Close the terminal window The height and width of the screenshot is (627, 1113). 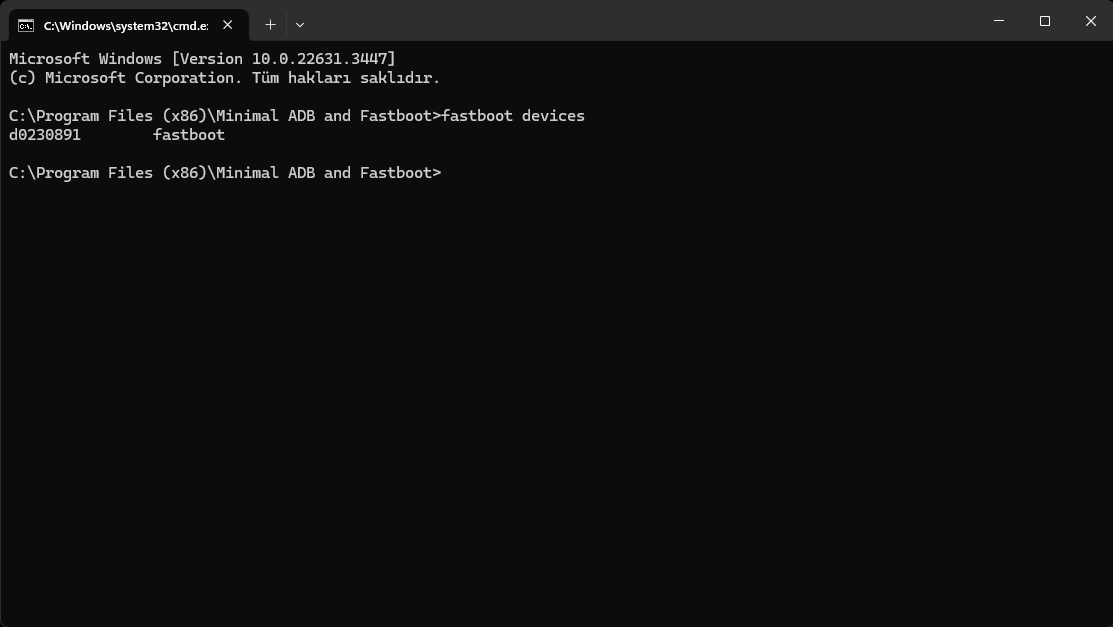1090,21
